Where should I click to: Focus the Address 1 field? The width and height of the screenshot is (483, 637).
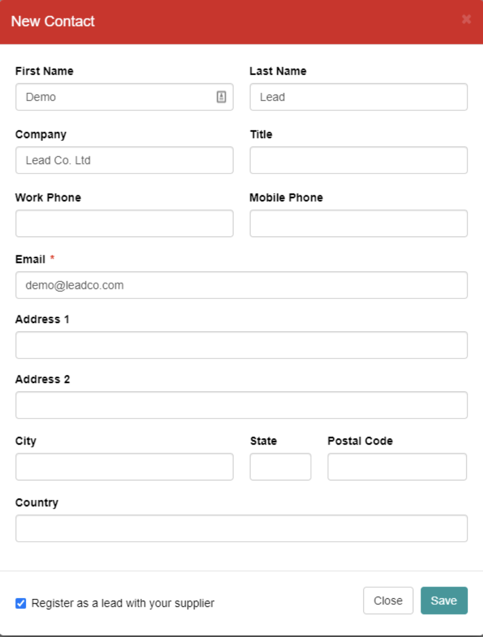click(x=241, y=345)
